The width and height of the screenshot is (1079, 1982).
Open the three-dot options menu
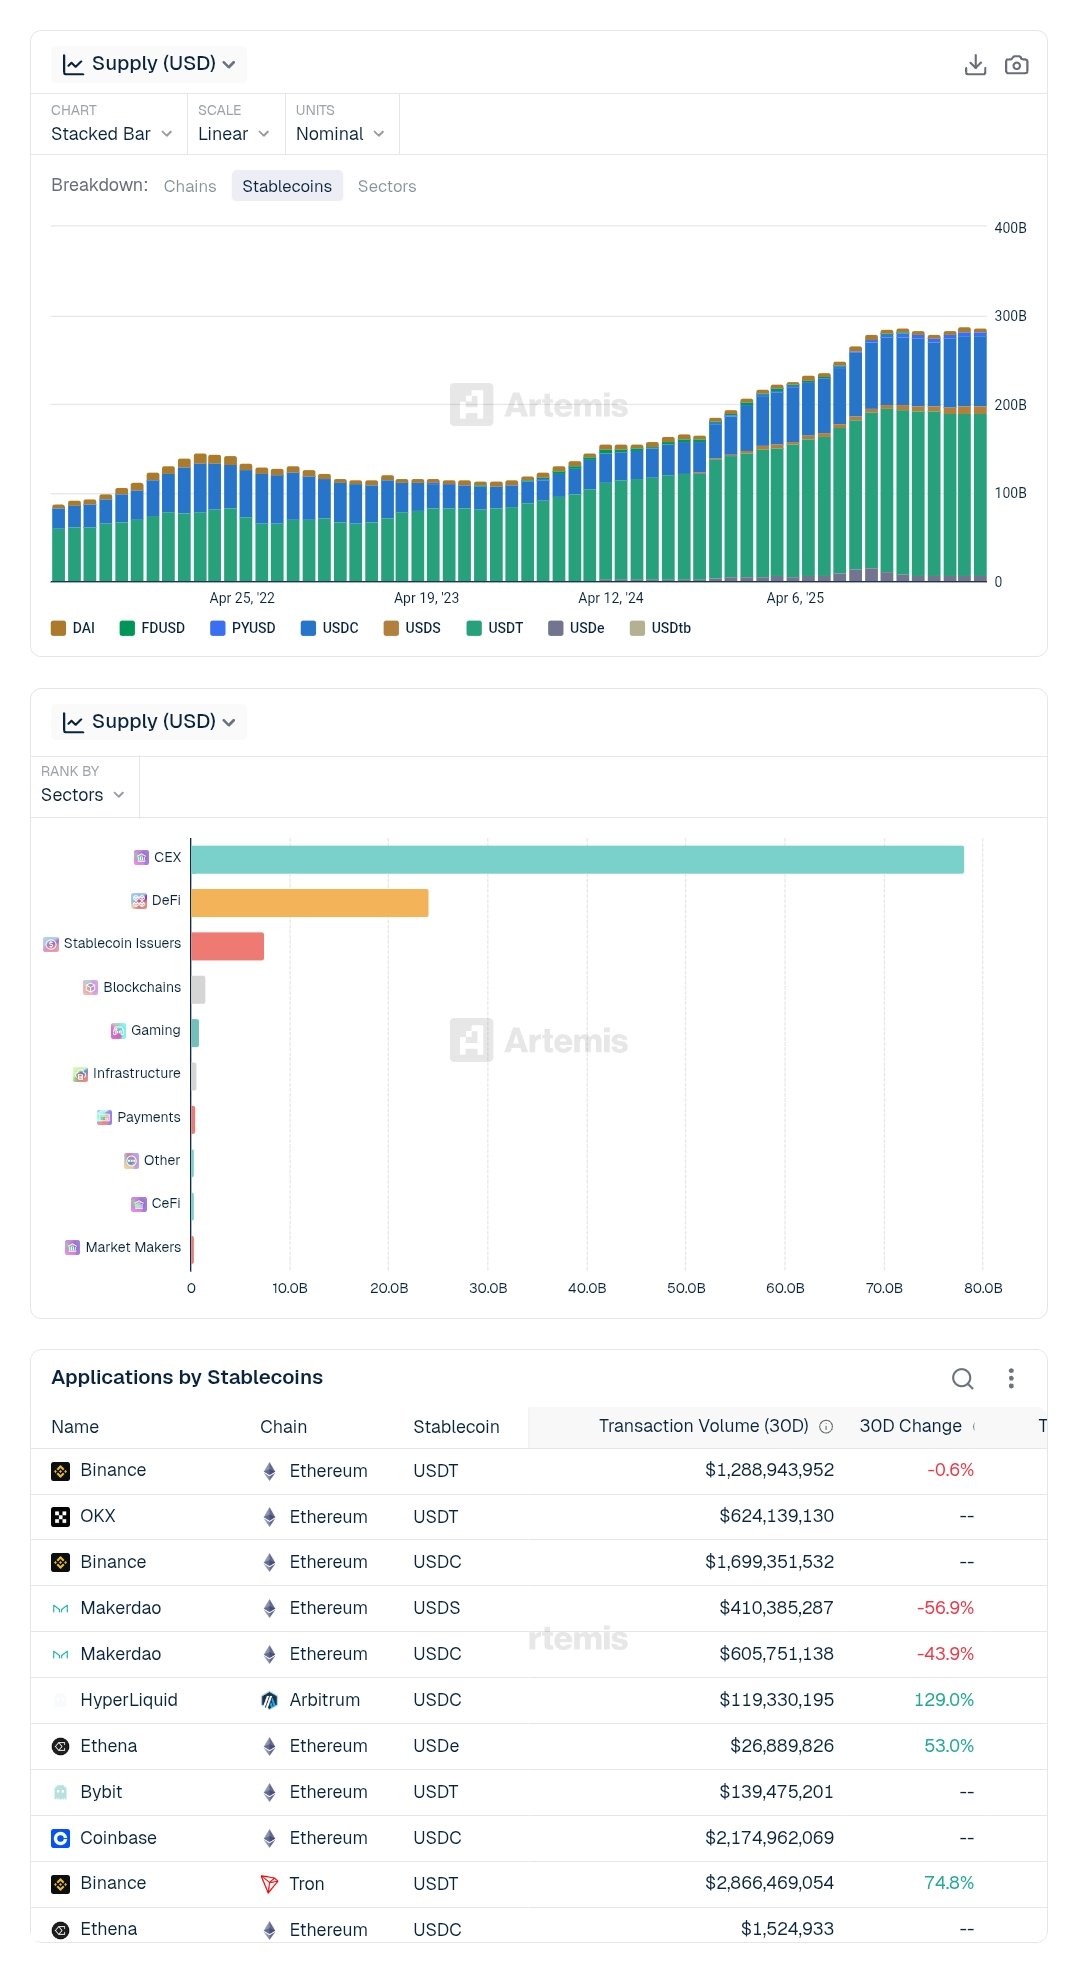(x=1011, y=1379)
